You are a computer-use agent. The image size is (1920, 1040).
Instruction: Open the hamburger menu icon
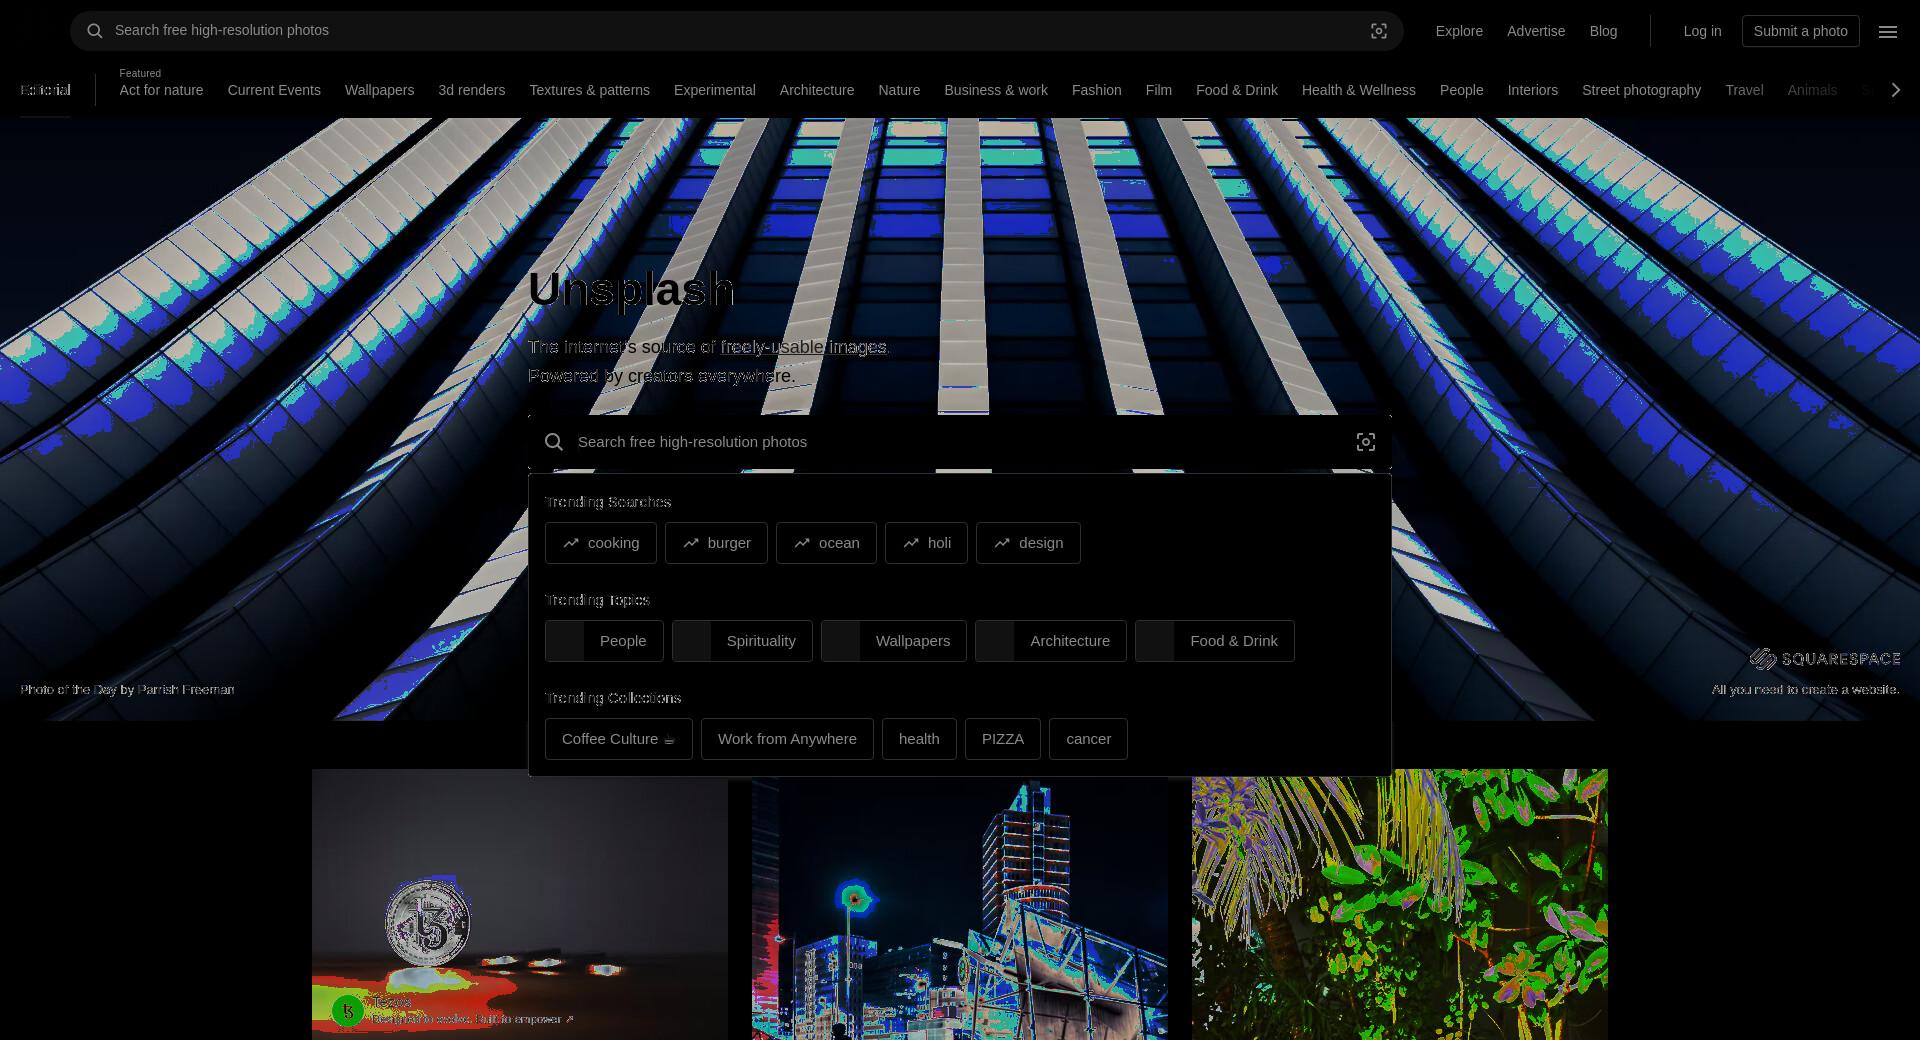click(x=1888, y=31)
